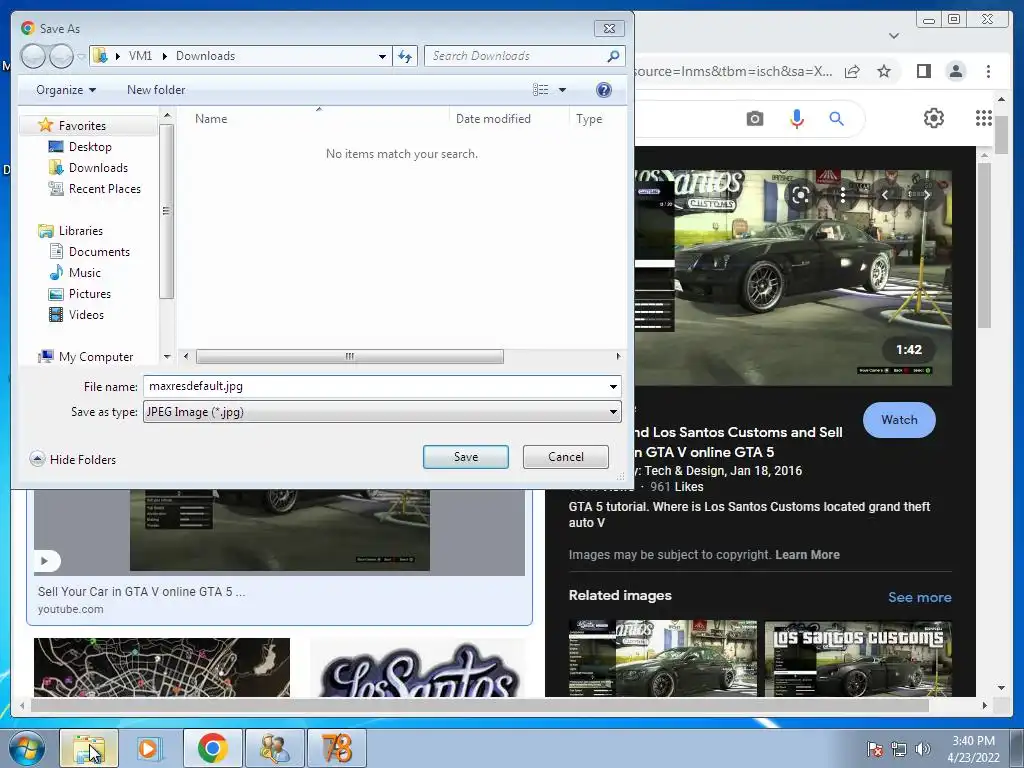The image size is (1024, 768).
Task: Click the Learn More copyright link
Action: point(807,554)
